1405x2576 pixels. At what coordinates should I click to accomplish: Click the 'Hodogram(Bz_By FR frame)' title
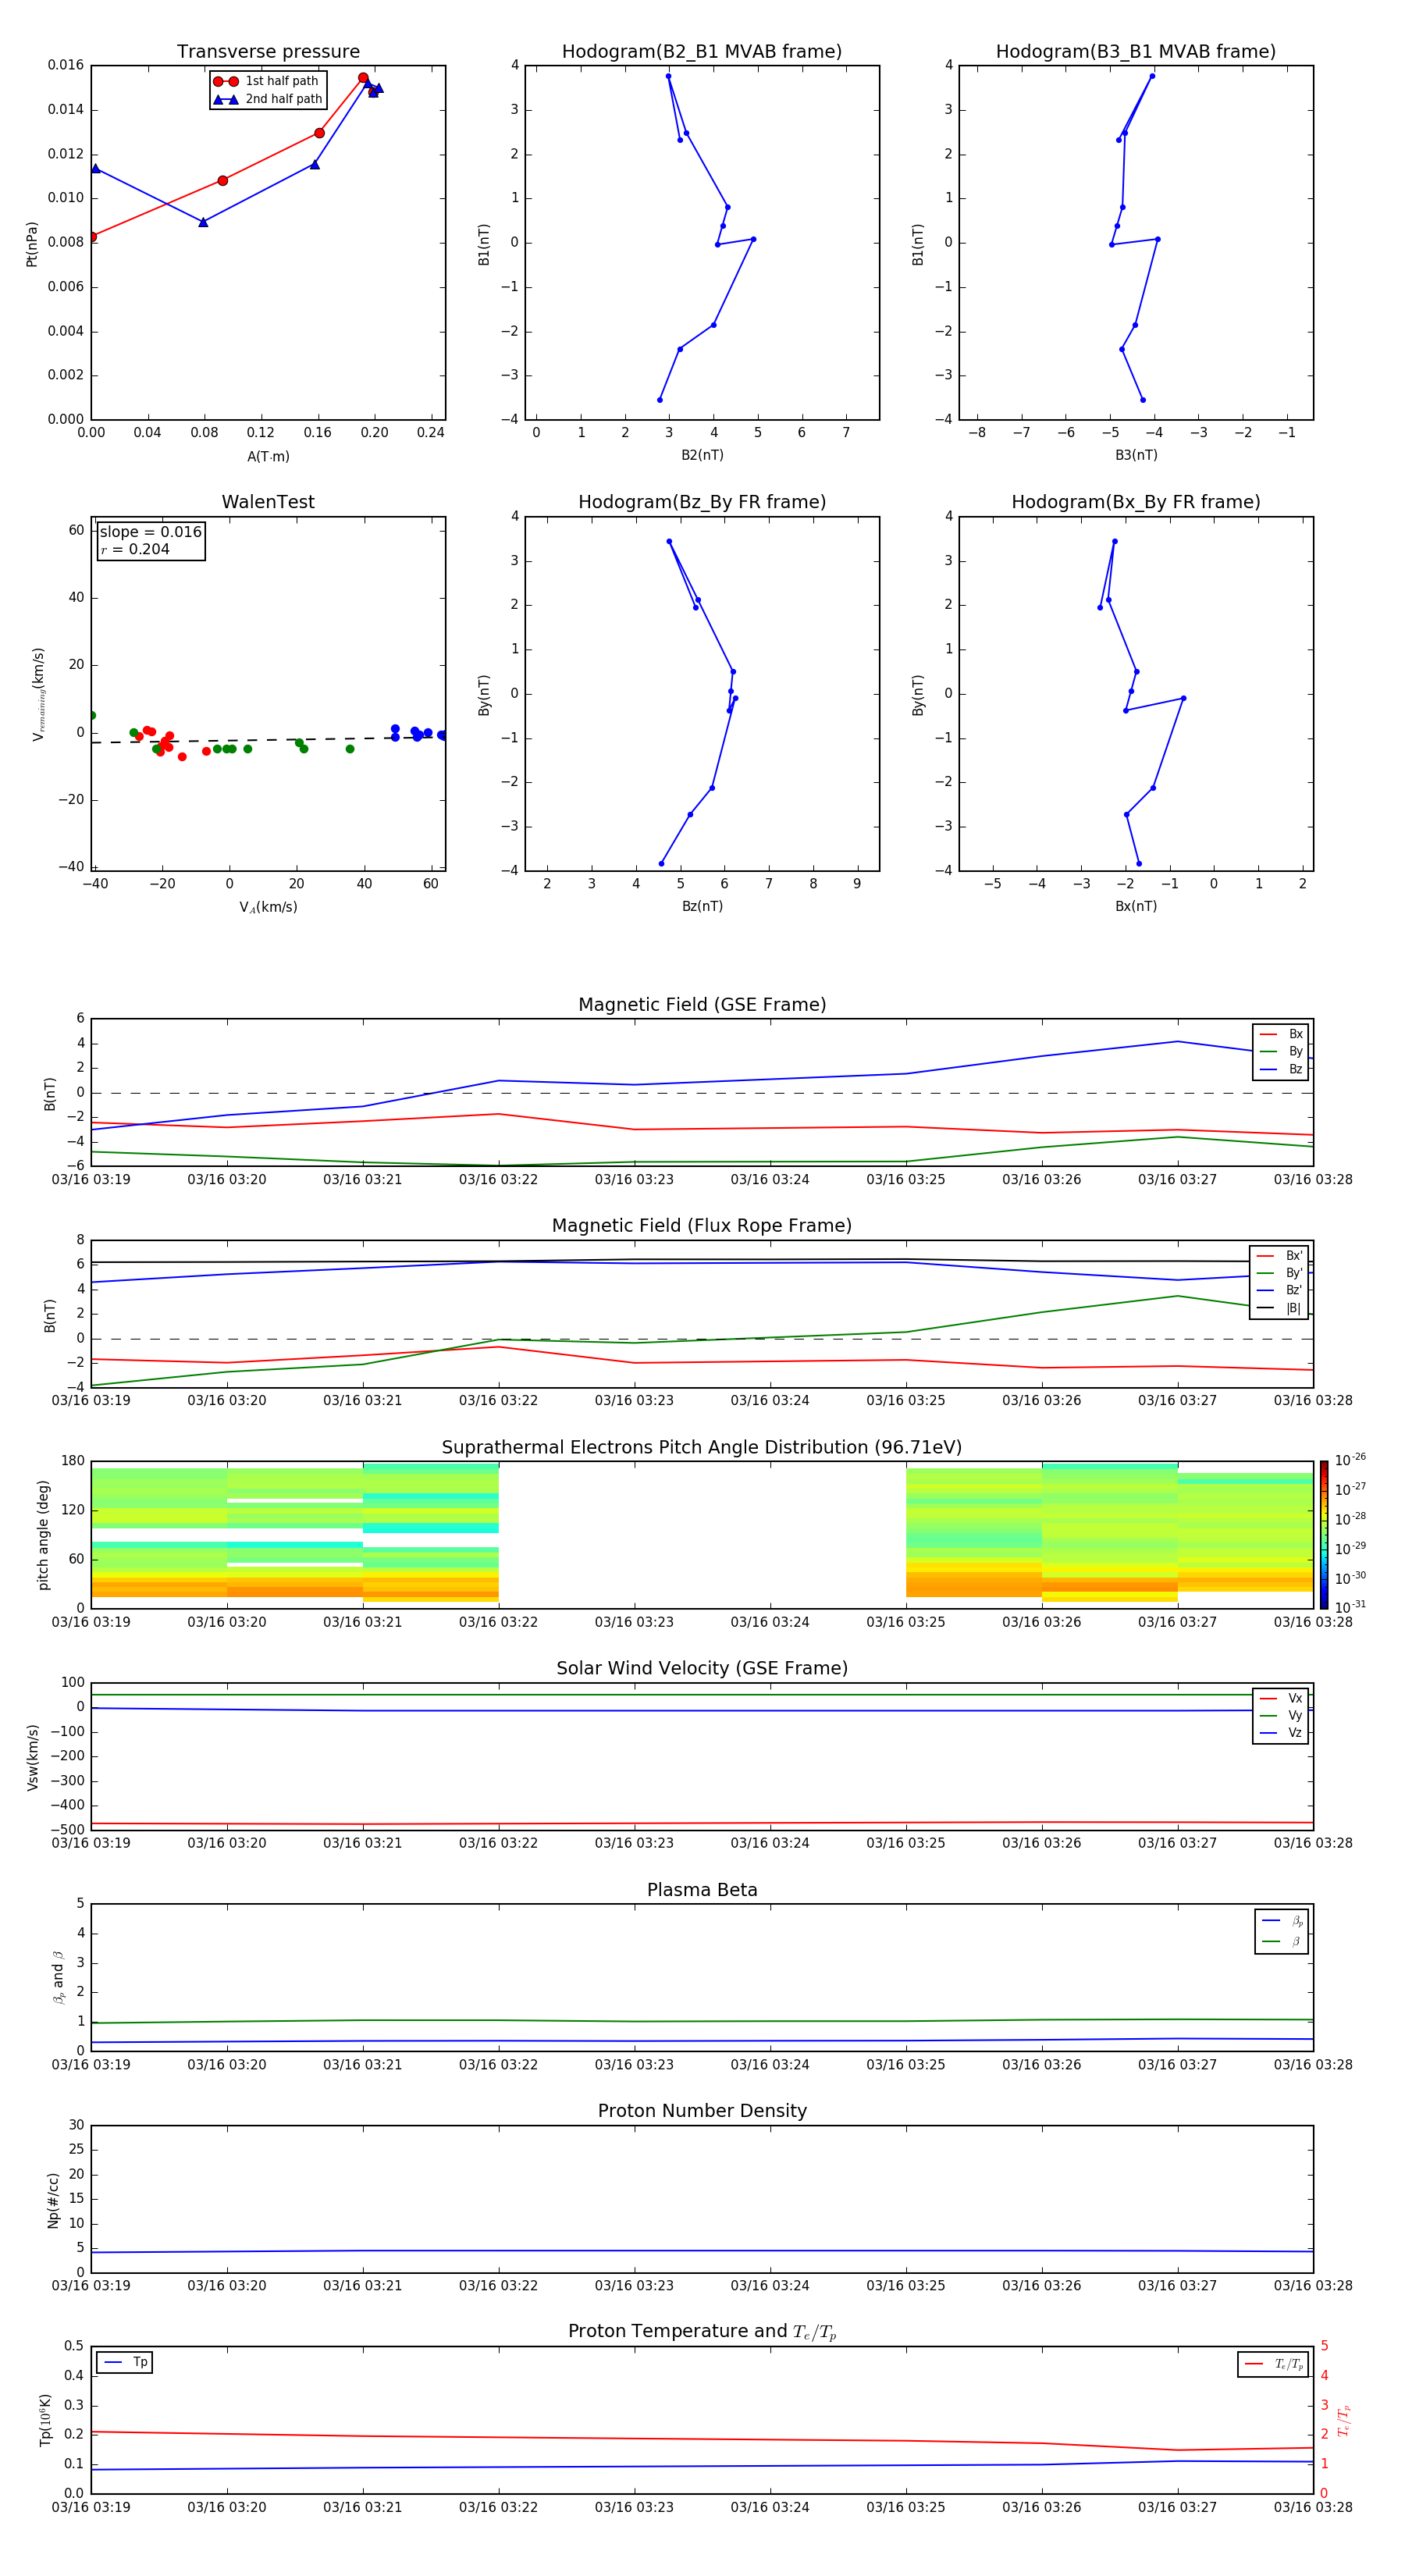702,502
